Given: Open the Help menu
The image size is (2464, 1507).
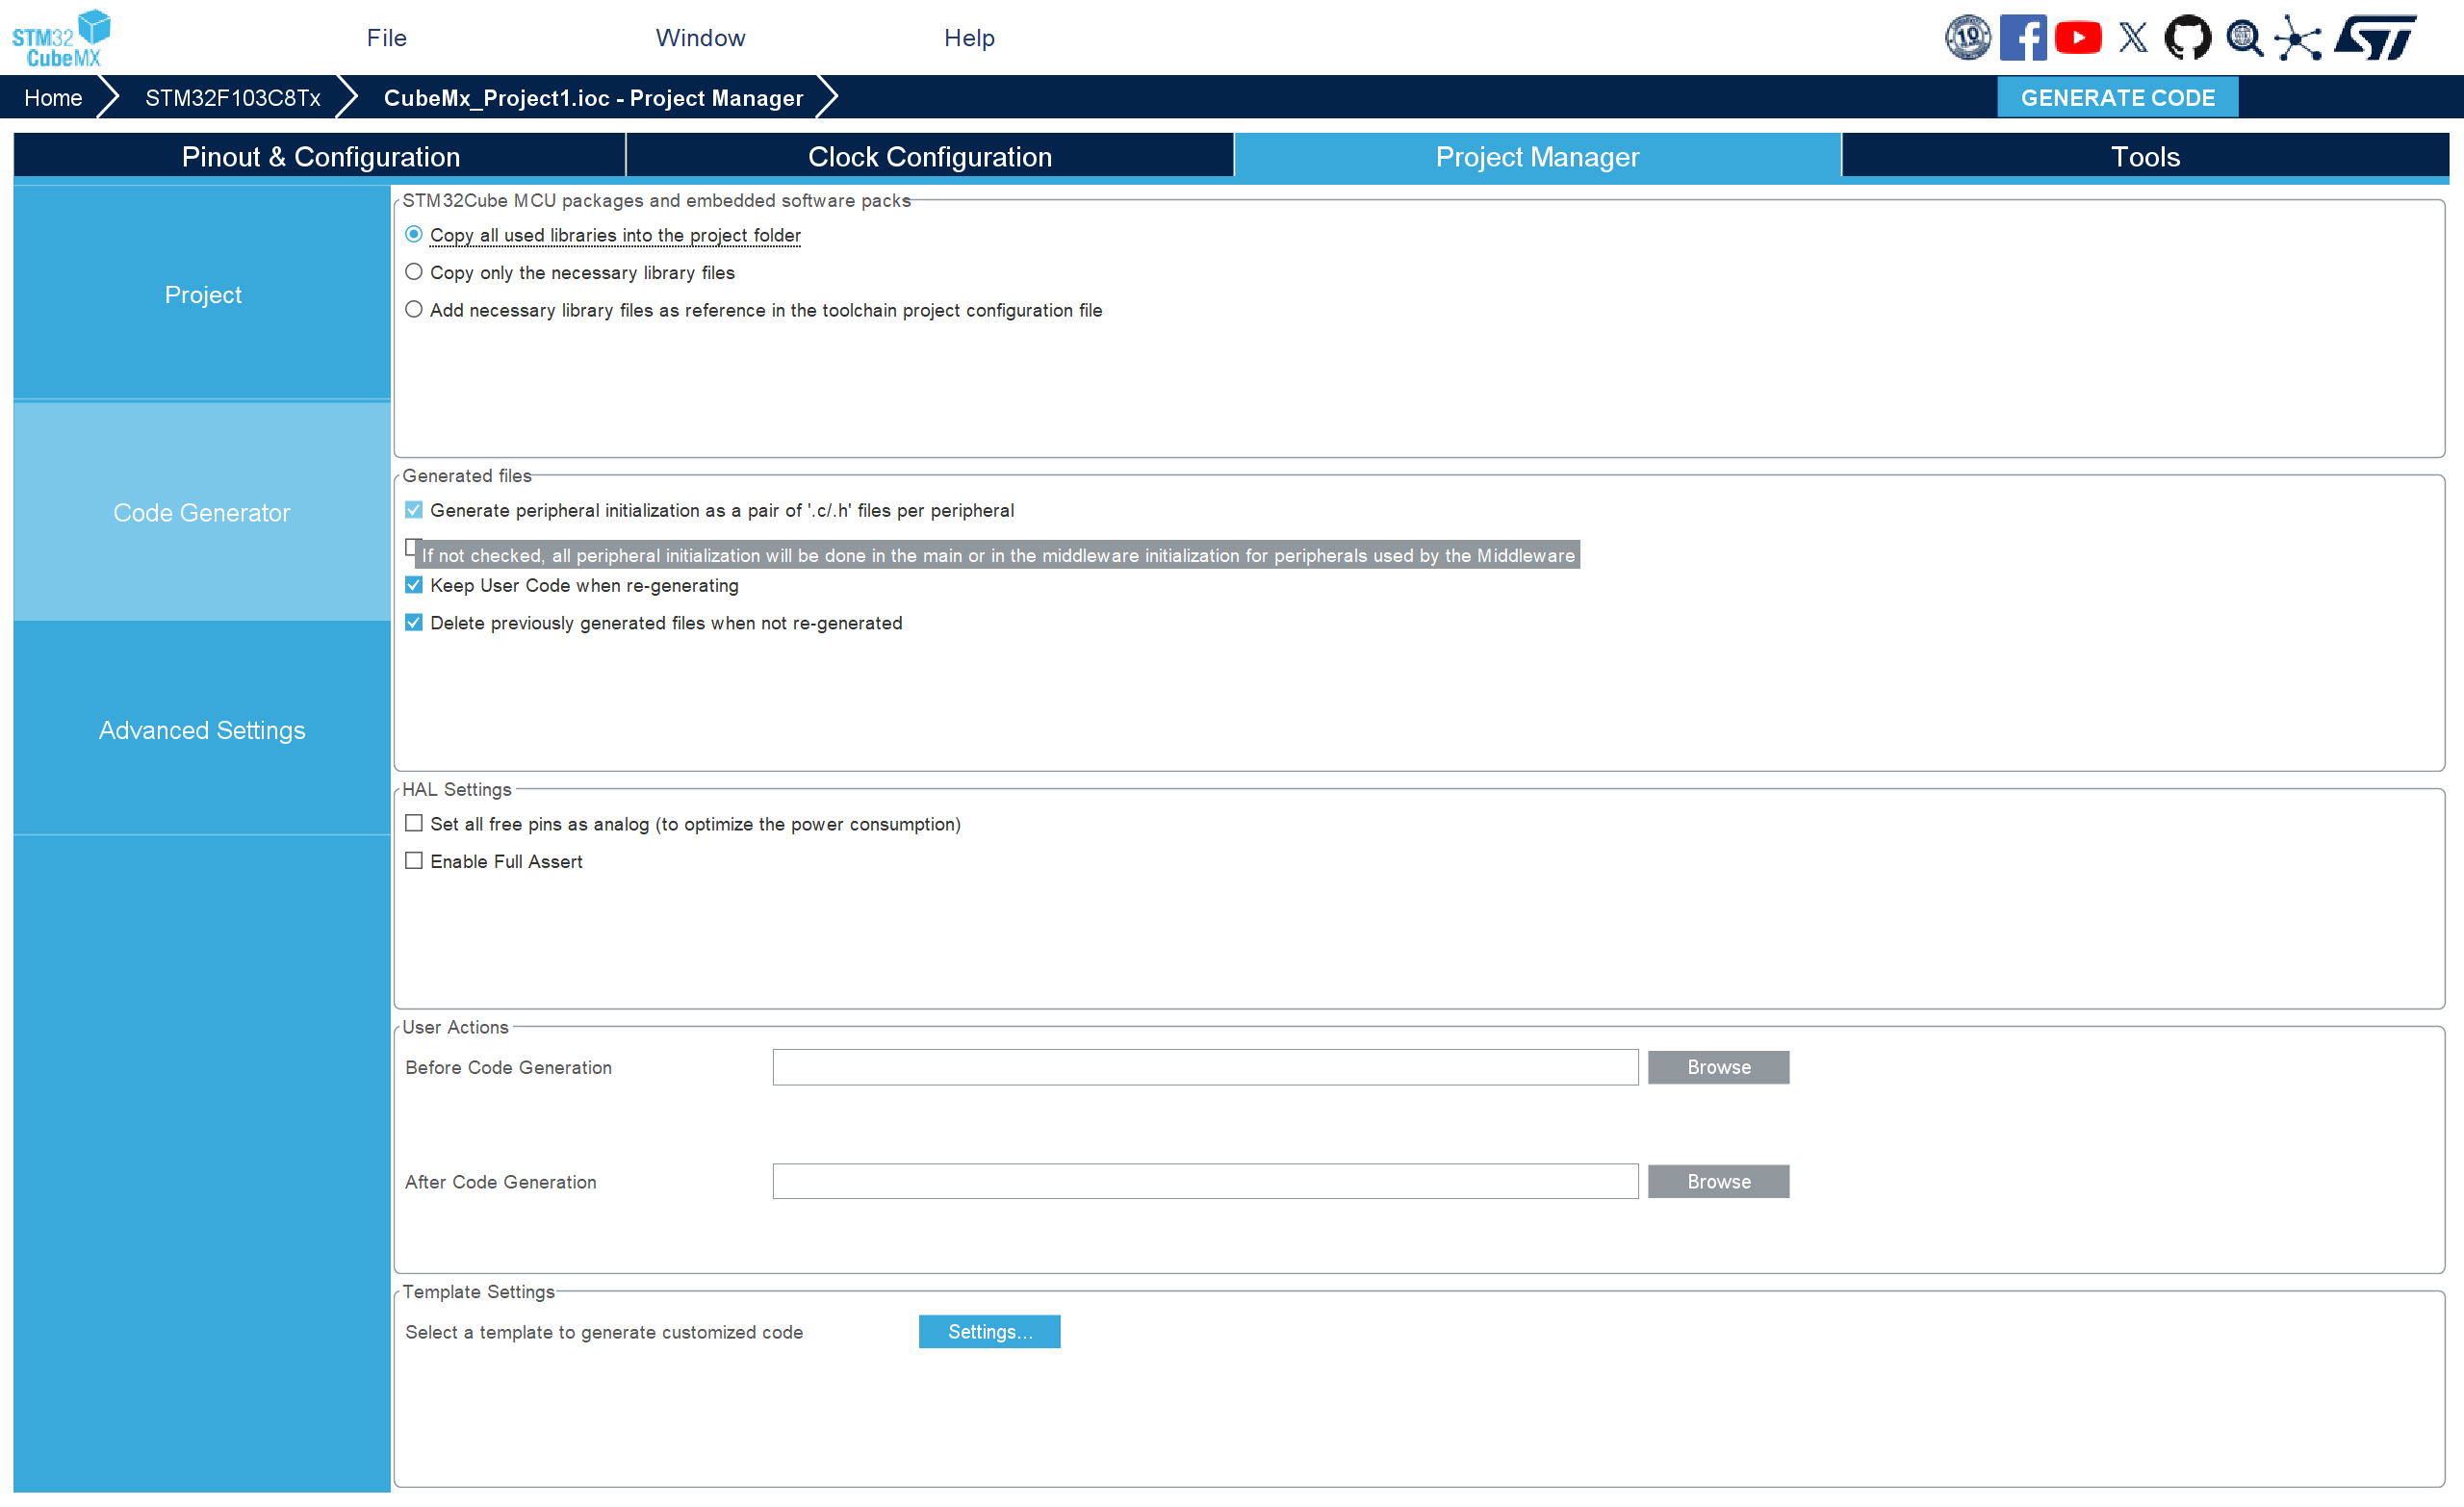Looking at the screenshot, I should point(969,38).
